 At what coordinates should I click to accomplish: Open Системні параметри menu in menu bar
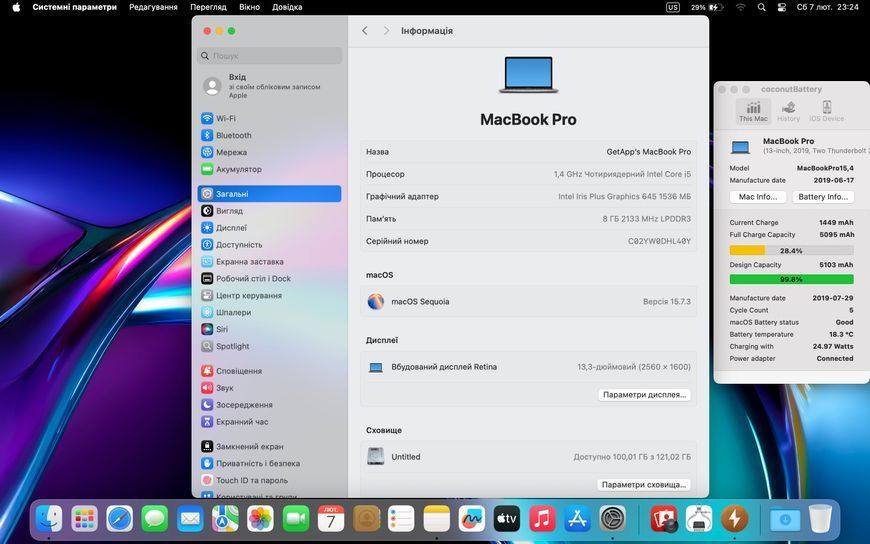tap(74, 7)
